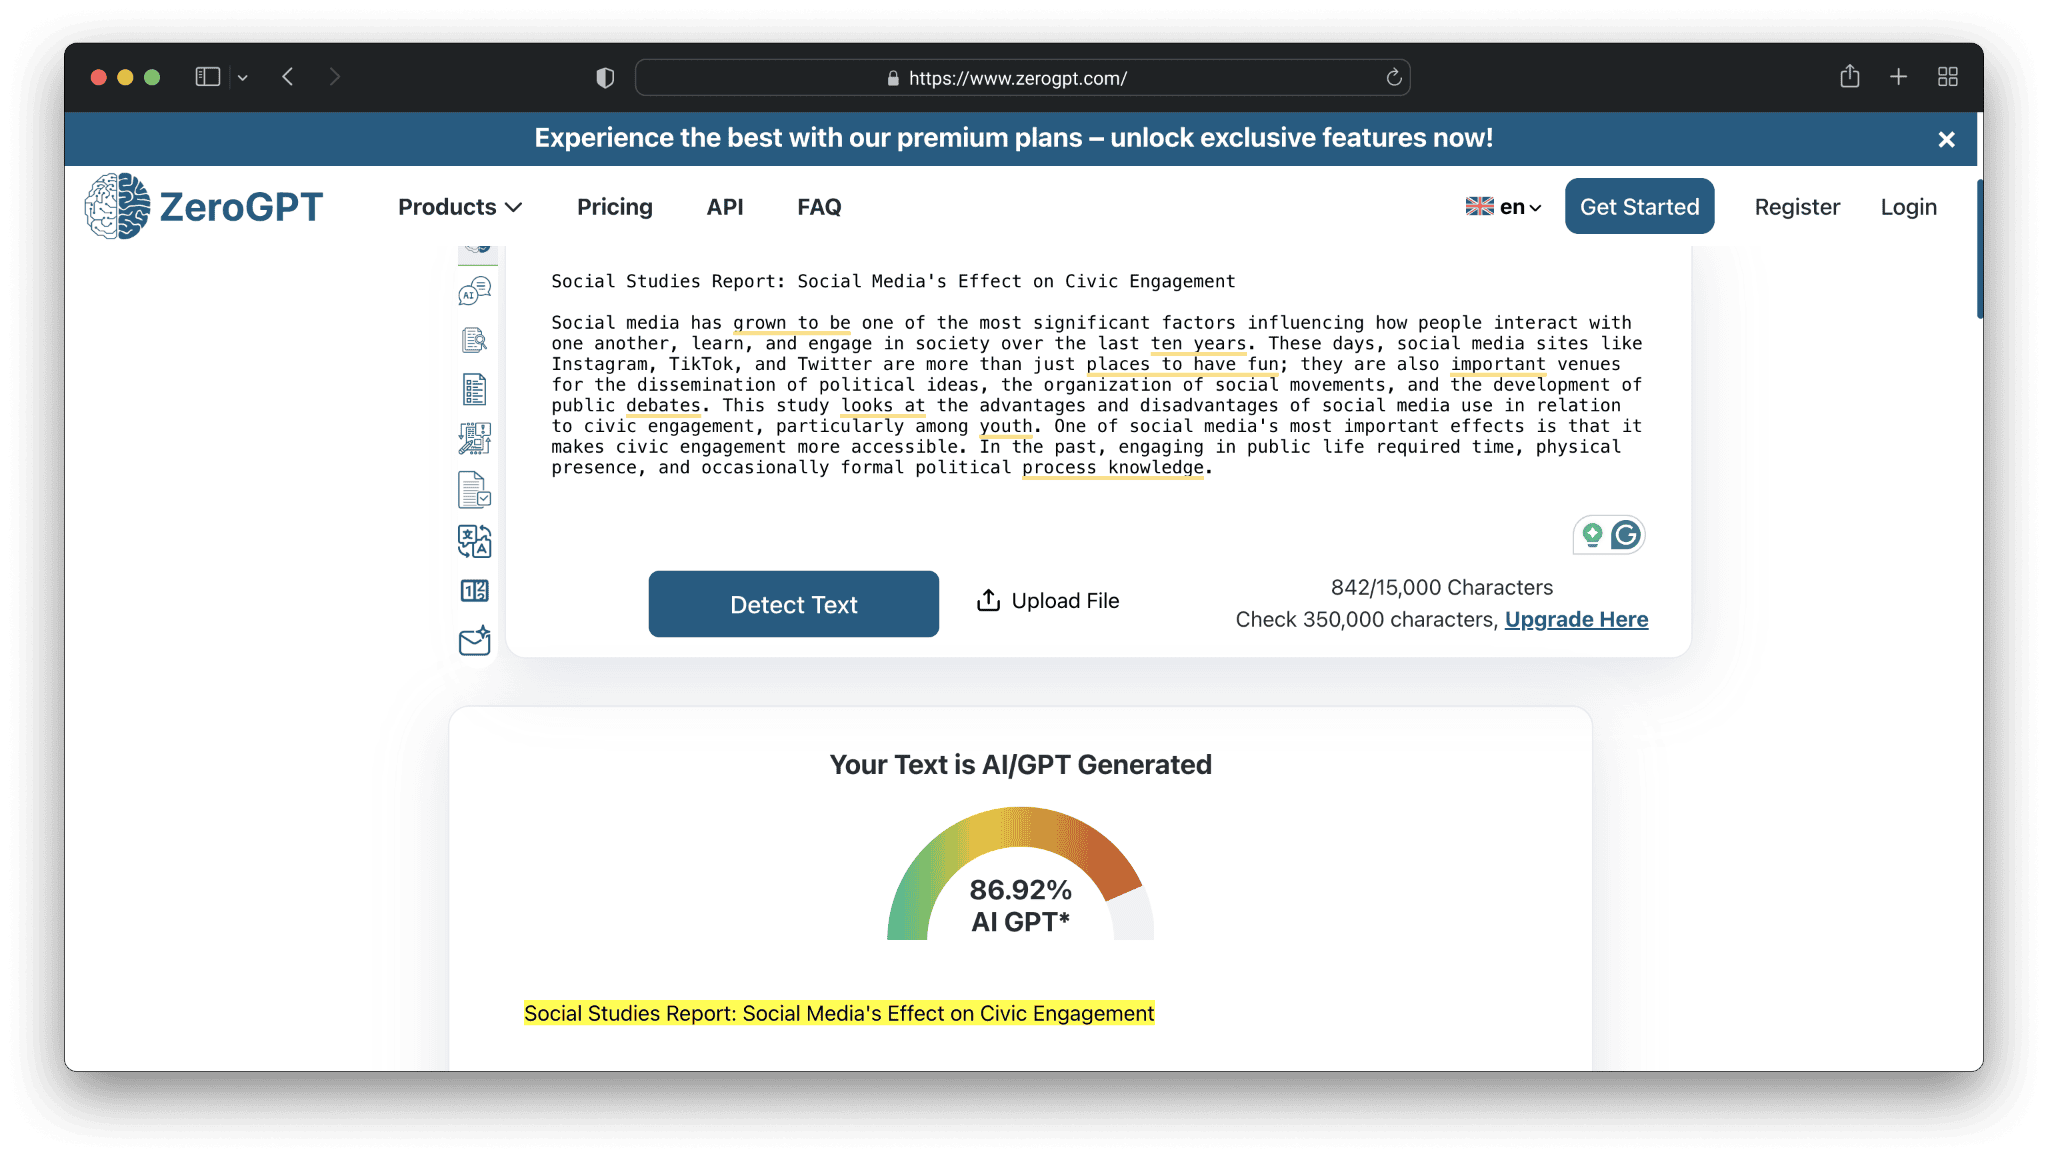Expand the browser sidebar options chevron
This screenshot has height=1157, width=2048.
242,77
